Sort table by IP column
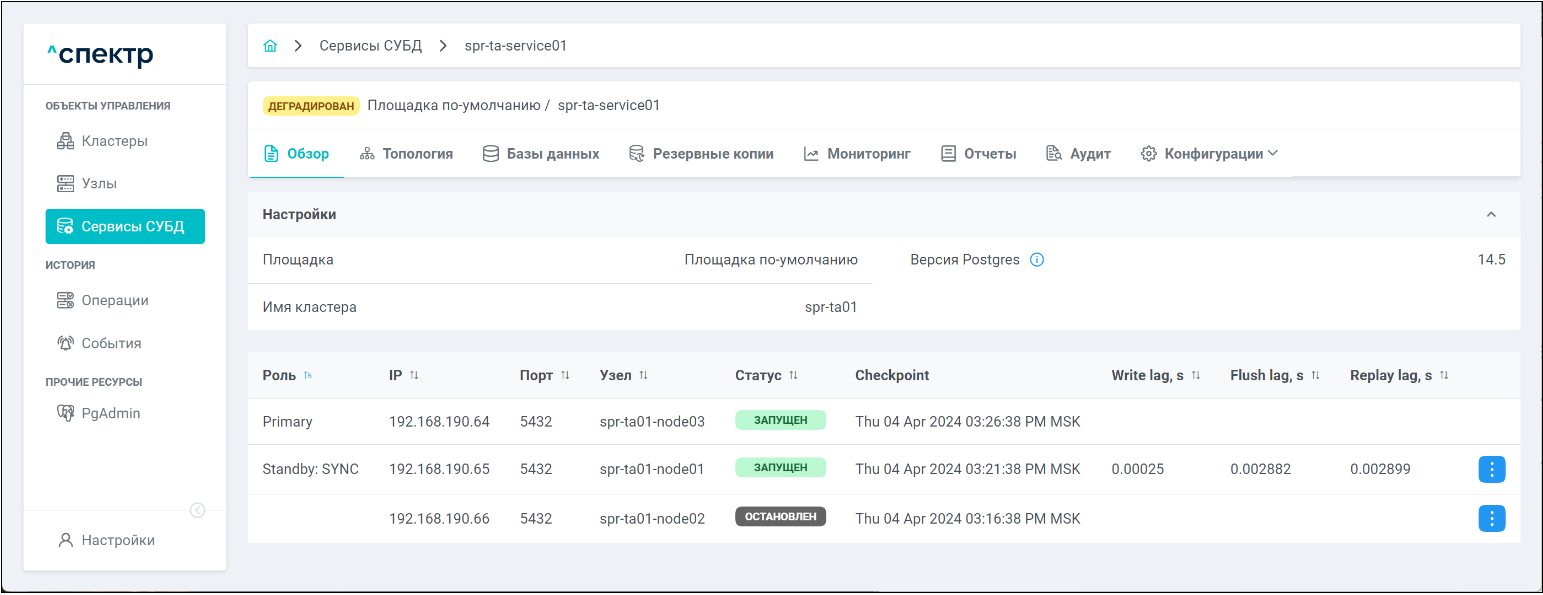 tap(414, 375)
